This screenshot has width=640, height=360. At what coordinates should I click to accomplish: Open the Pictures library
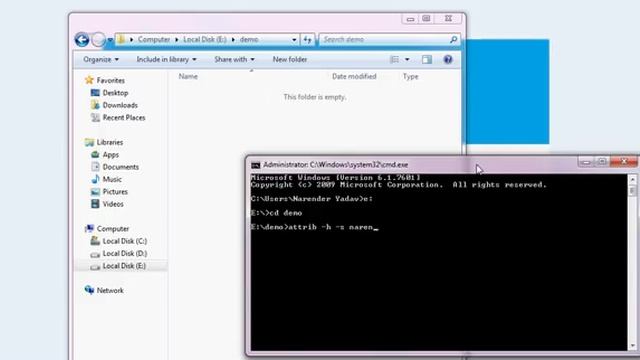pyautogui.click(x=115, y=191)
